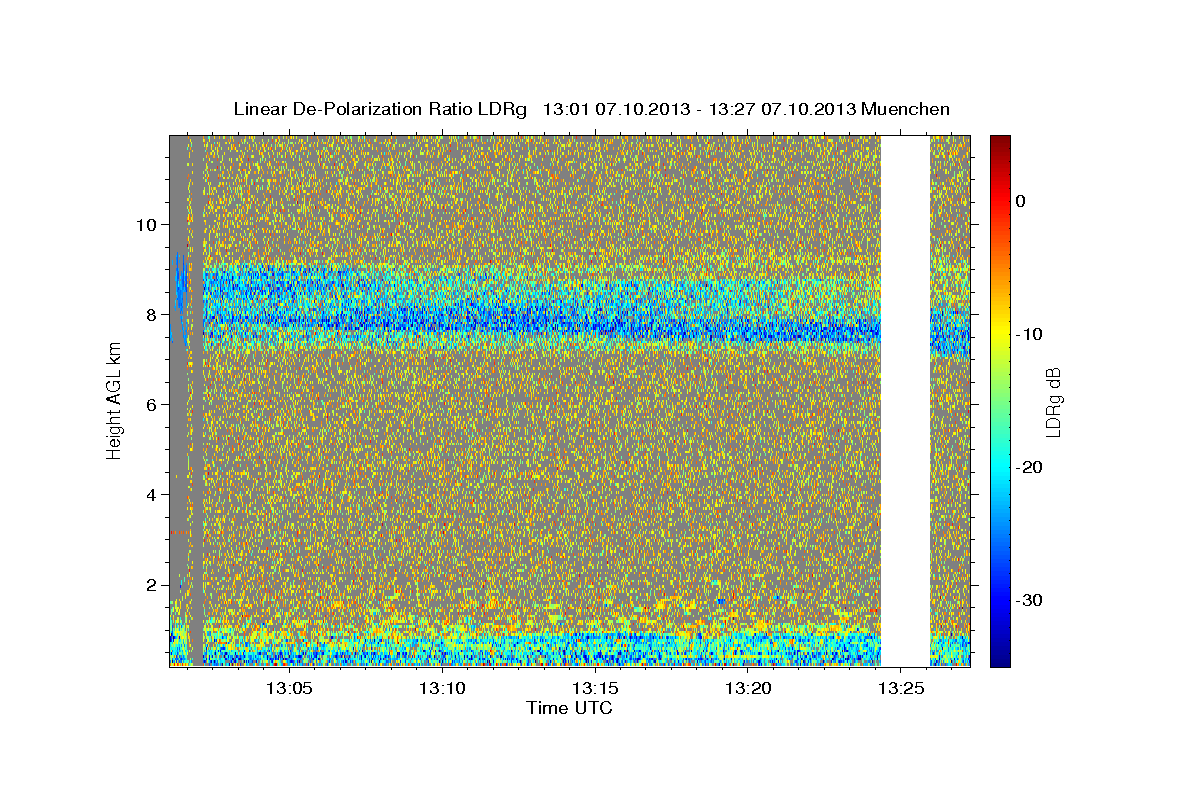Viewport: 1200px width, 800px height.
Task: Click the date range text ending 'Muenchen'
Action: [x=746, y=109]
